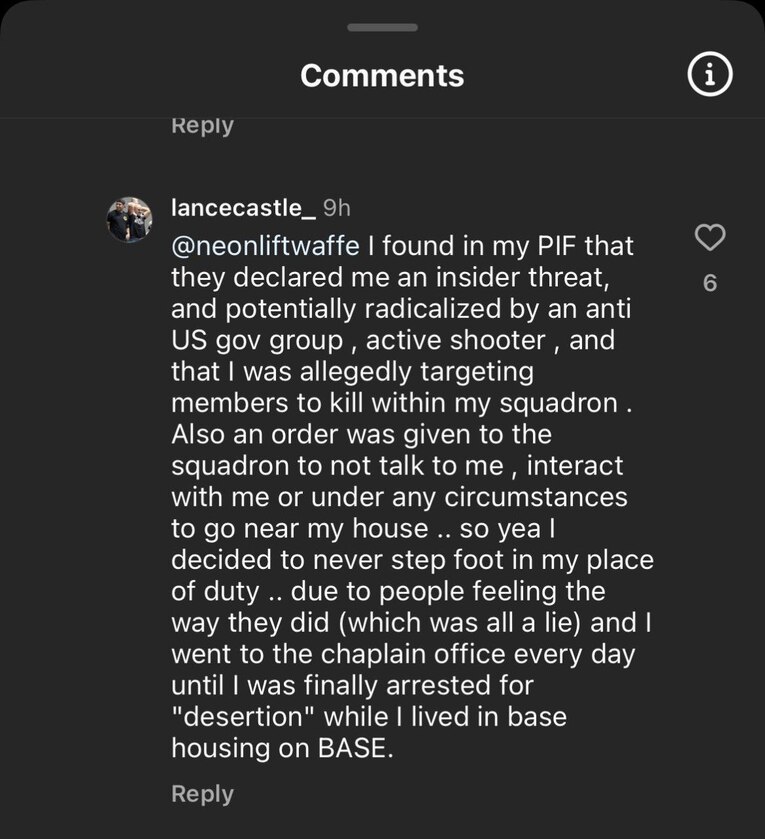765x839 pixels.
Task: Tap the word "squadron" before the period
Action: point(558,404)
